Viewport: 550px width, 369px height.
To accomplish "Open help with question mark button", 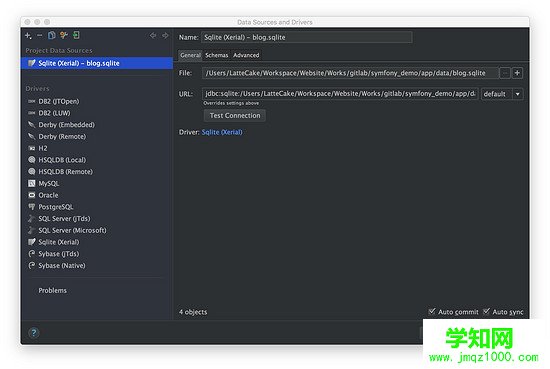I will [34, 333].
